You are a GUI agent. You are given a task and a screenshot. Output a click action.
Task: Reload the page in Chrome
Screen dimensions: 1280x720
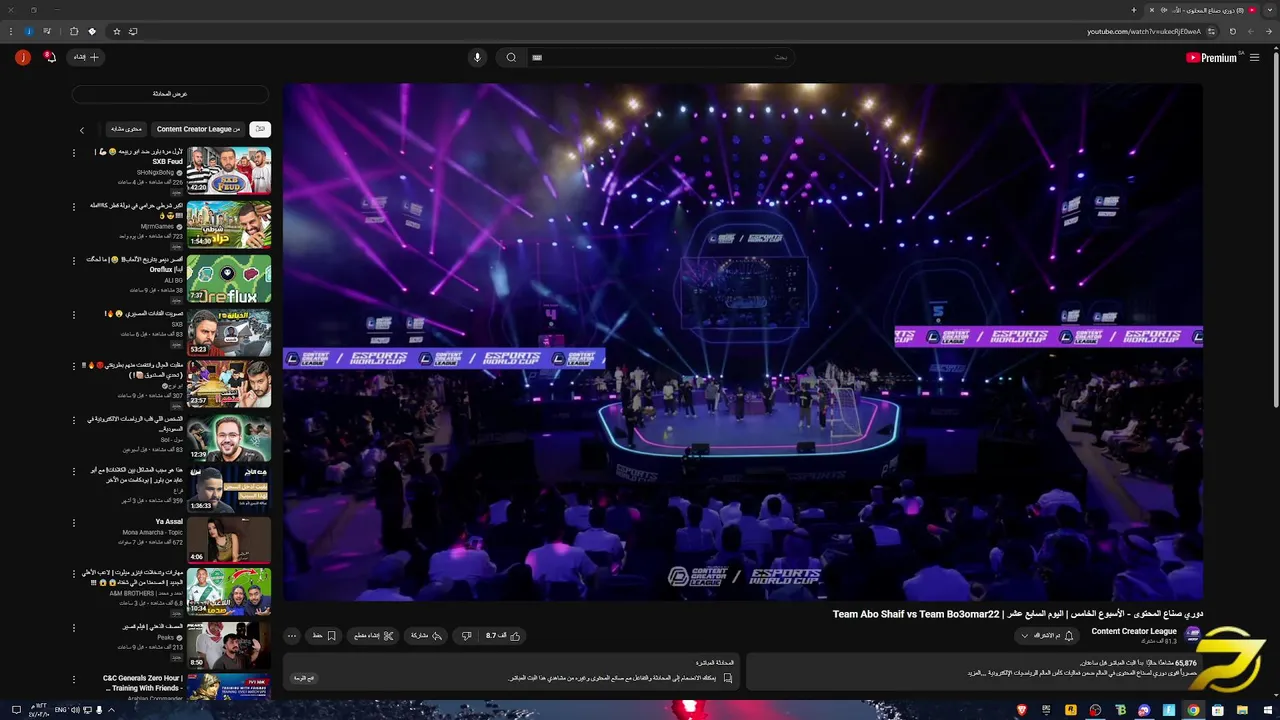tap(1233, 31)
